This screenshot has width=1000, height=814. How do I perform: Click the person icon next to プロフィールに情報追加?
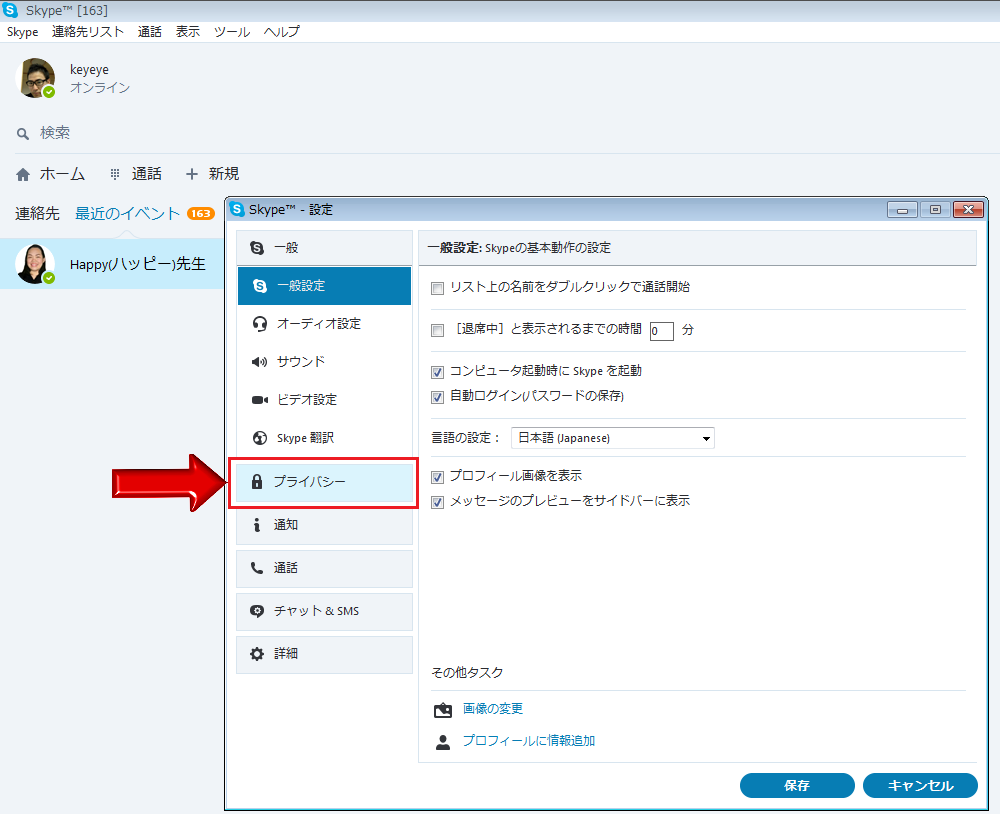[443, 742]
